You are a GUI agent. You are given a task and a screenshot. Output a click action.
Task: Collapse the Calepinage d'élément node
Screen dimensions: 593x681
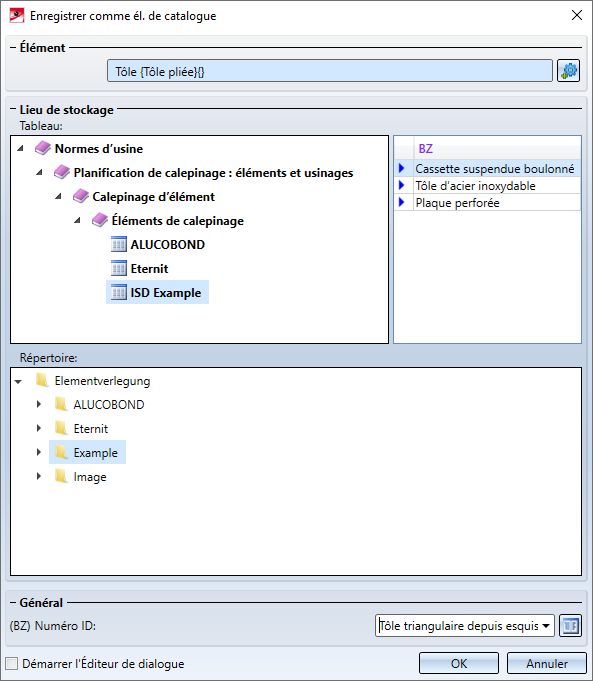[x=58, y=196]
